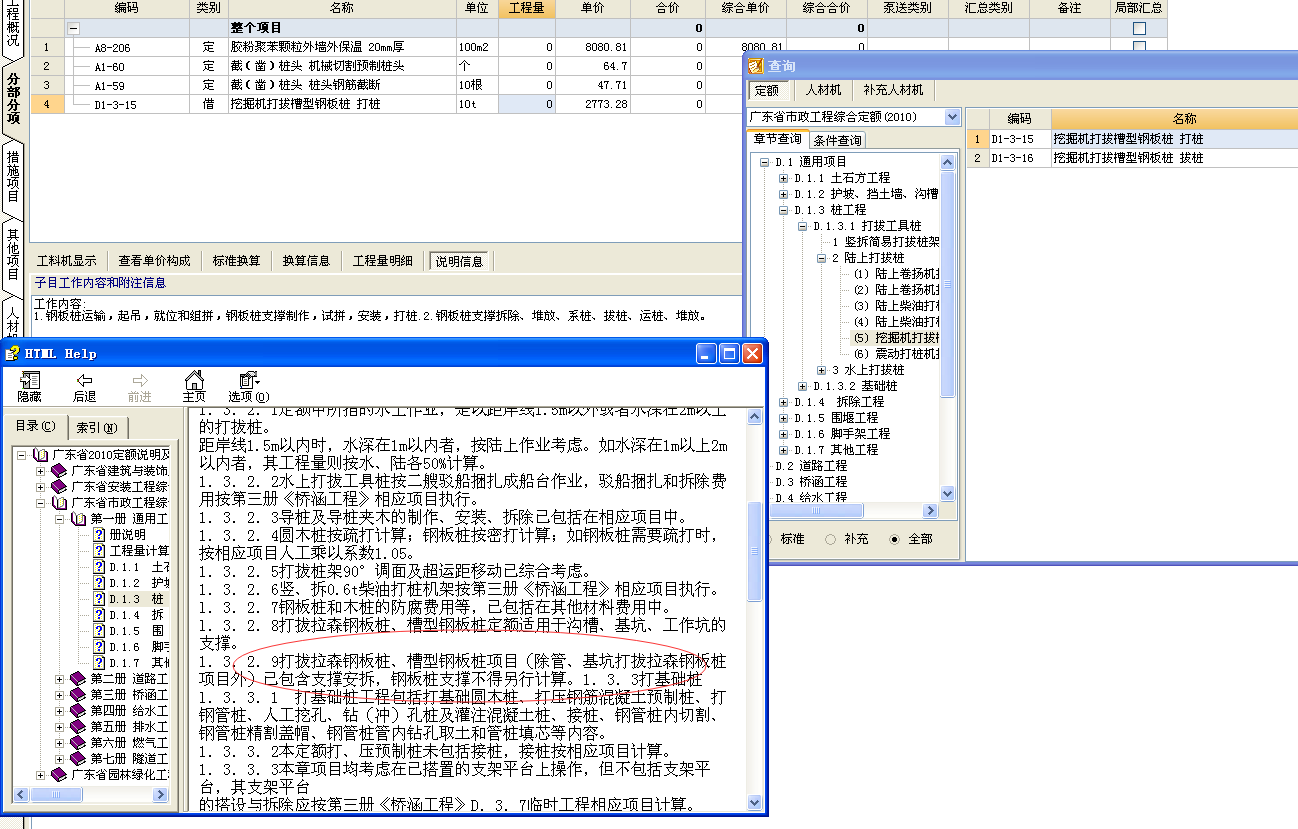Click the 综合单价 column header in the main table
The width and height of the screenshot is (1298, 829).
coord(744,8)
